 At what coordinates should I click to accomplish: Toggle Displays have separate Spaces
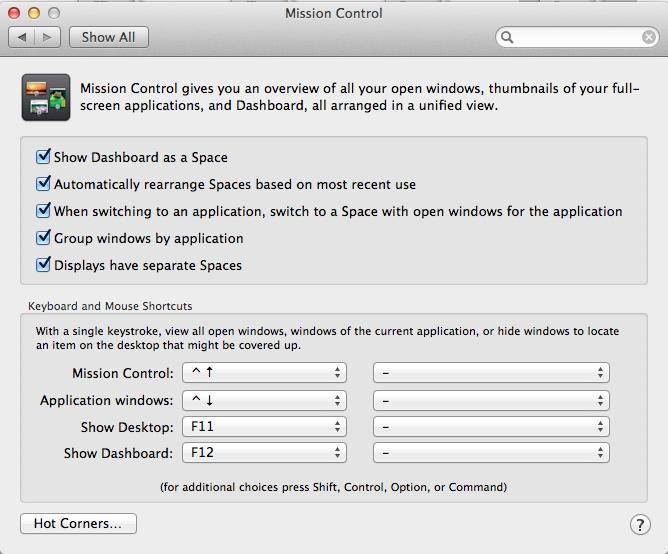pyautogui.click(x=43, y=265)
